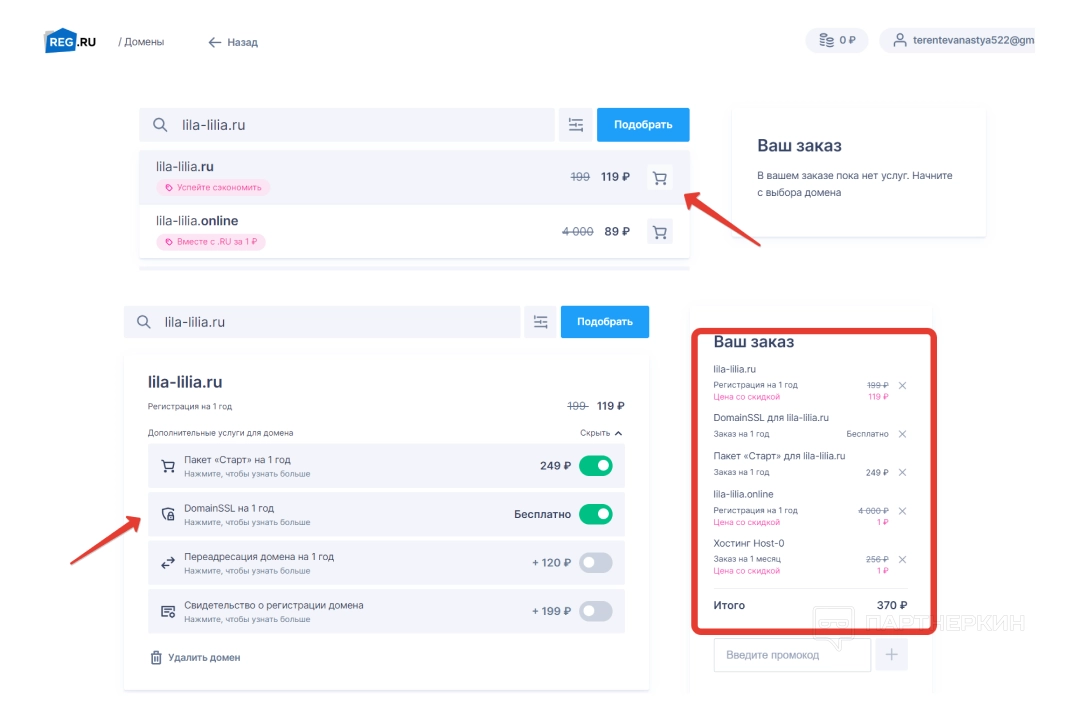Enable Свидетельство о регистрации домена toggle
The width and height of the screenshot is (1076, 703).
tap(596, 611)
